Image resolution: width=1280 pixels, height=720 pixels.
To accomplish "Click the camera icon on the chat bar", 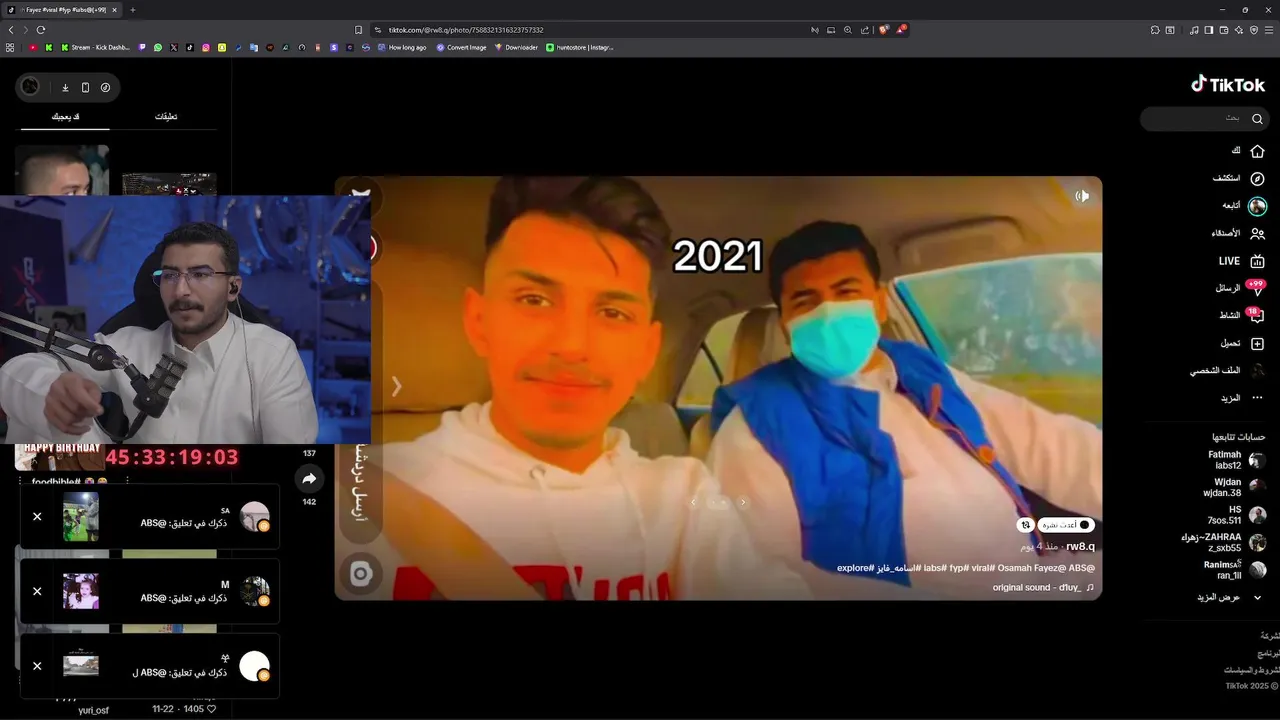I will click(361, 573).
